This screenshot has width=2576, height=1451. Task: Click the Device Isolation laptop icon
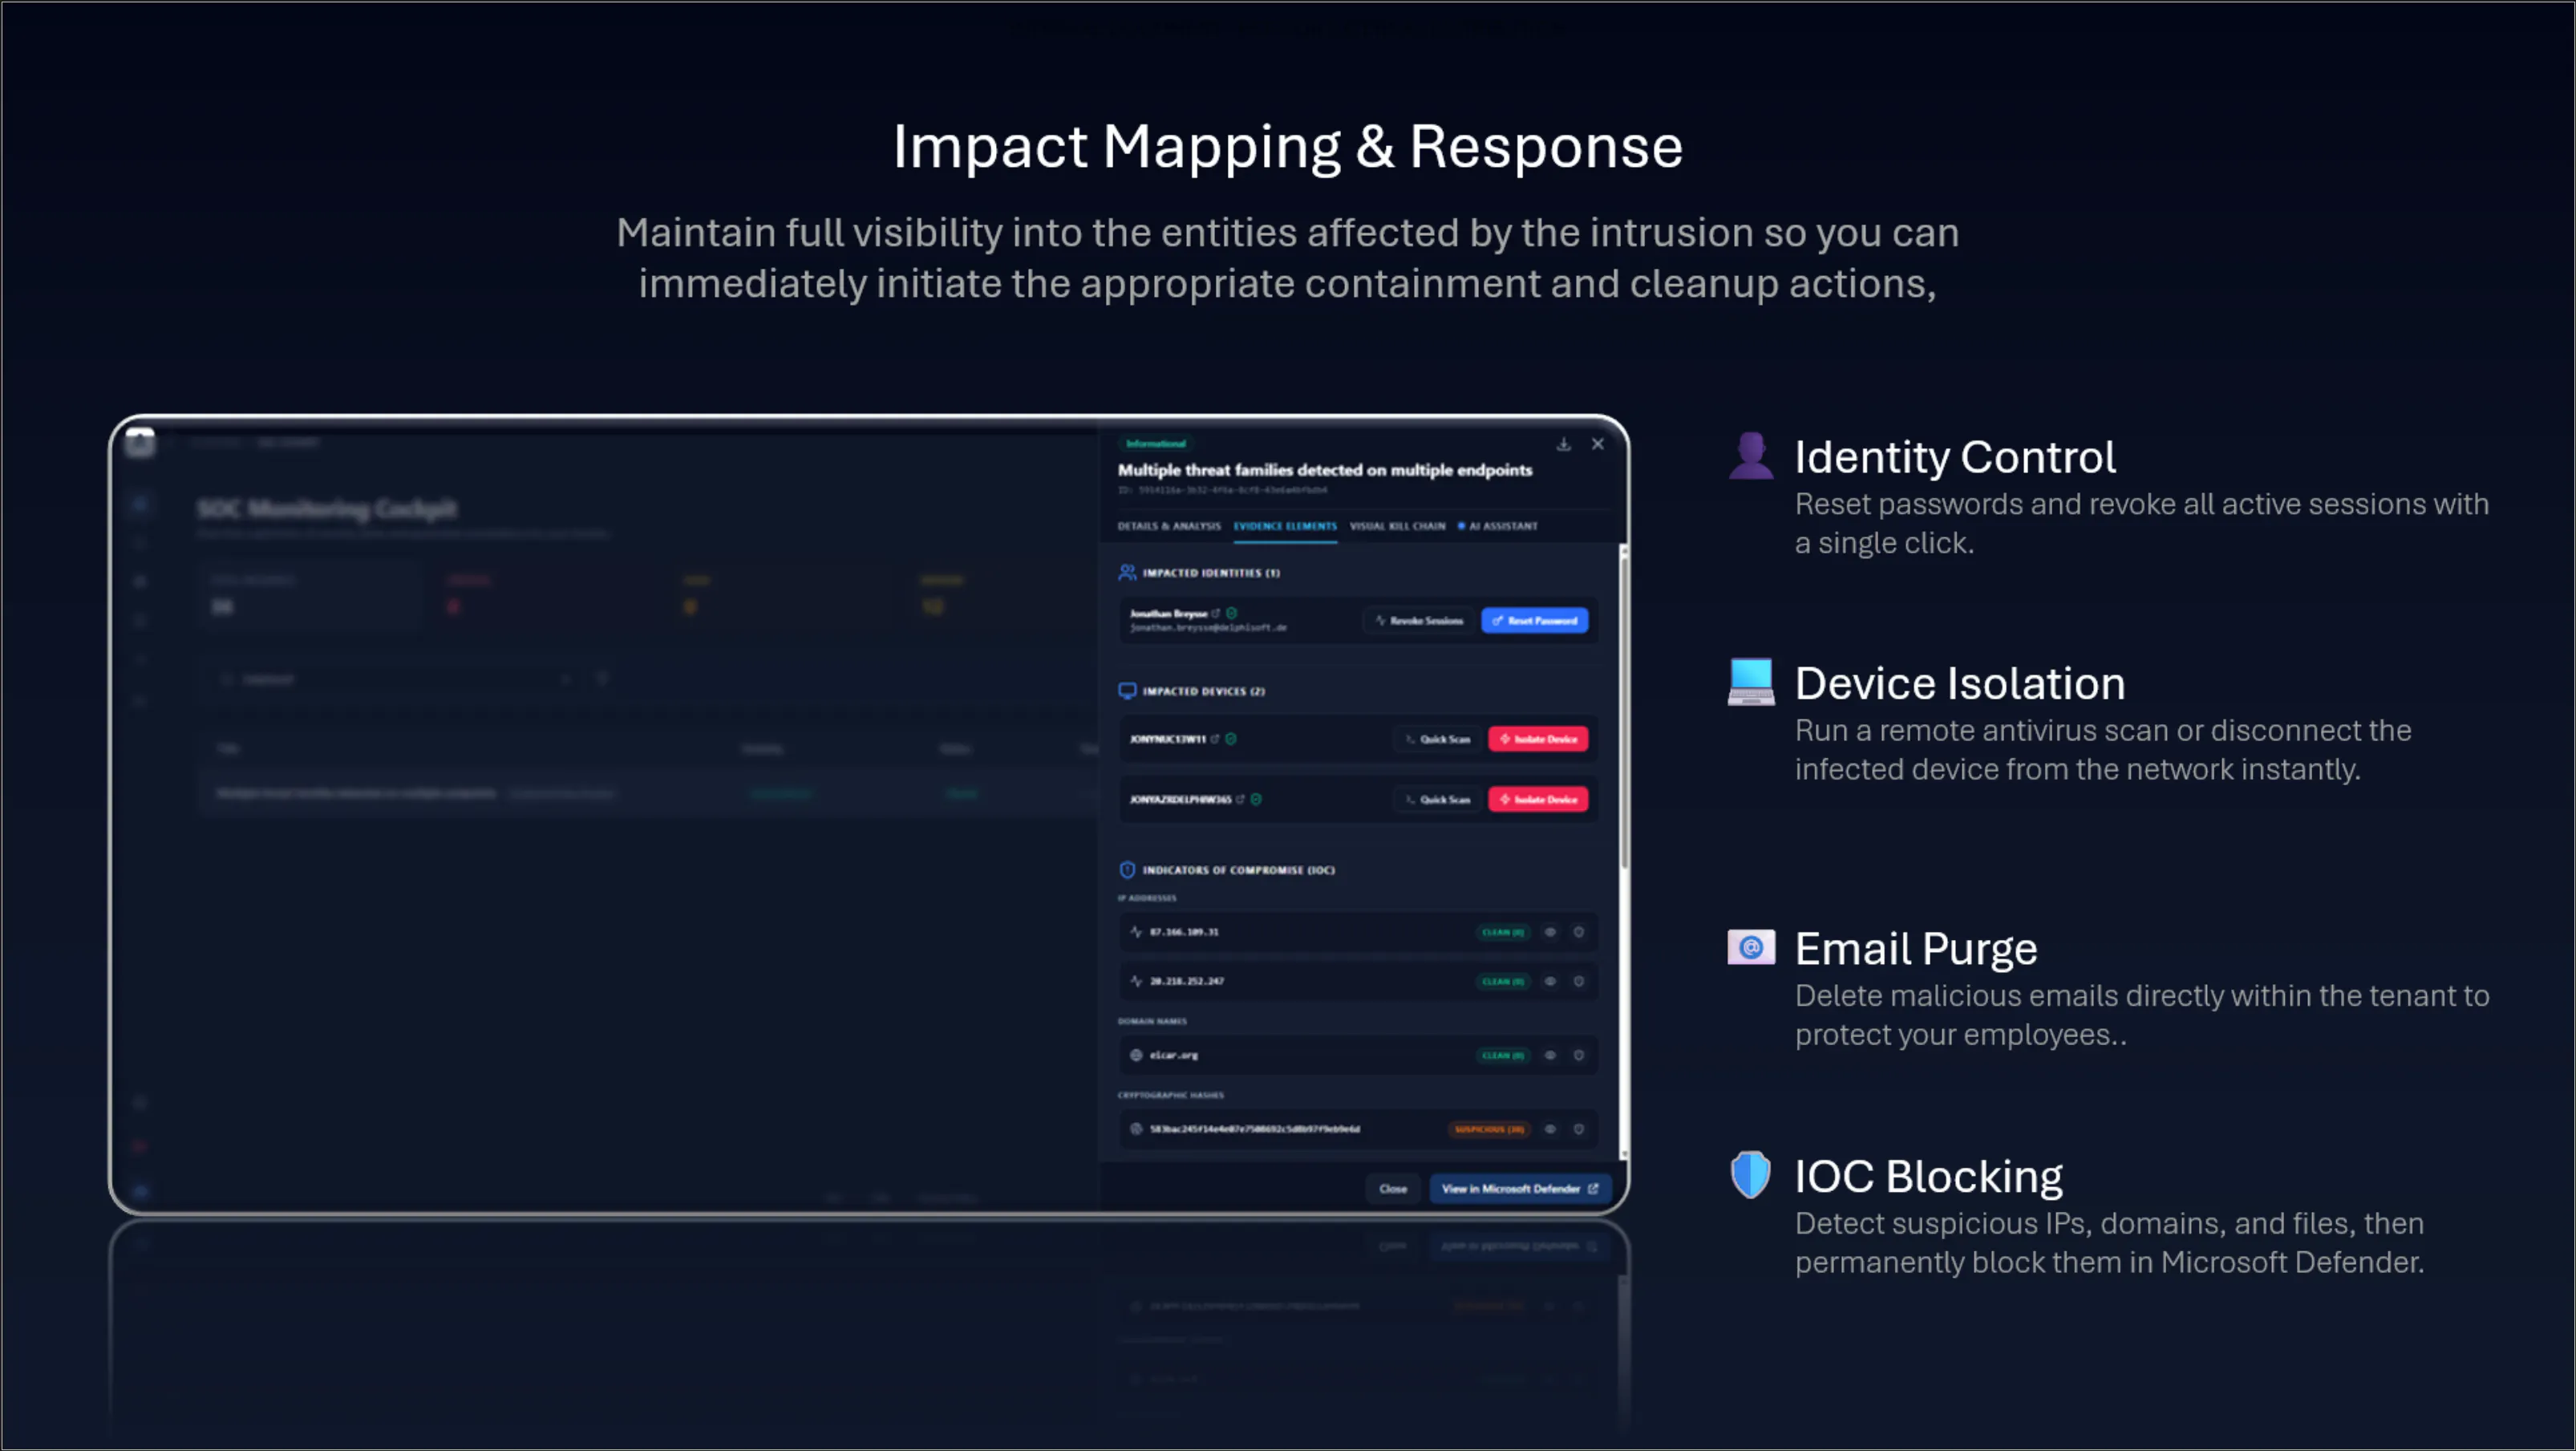pyautogui.click(x=1751, y=682)
